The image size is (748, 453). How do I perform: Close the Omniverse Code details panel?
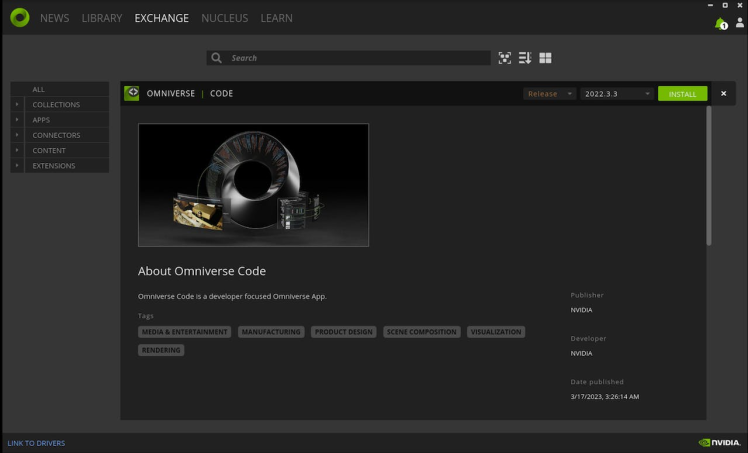pyautogui.click(x=723, y=93)
